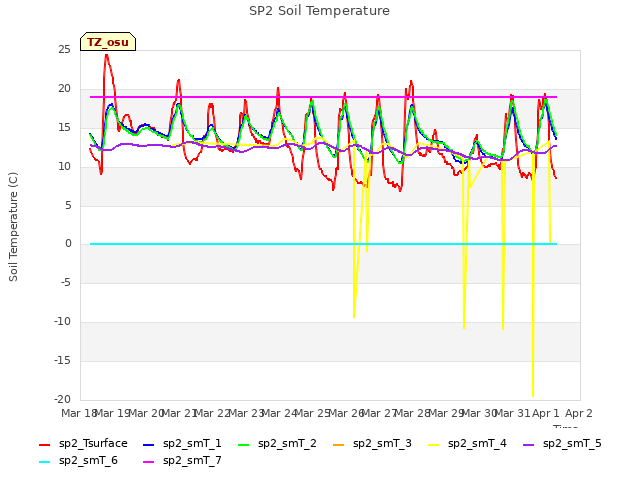Click the 15 y-axis tick label
Viewport: 640px width, 480px height.
coord(64,128)
